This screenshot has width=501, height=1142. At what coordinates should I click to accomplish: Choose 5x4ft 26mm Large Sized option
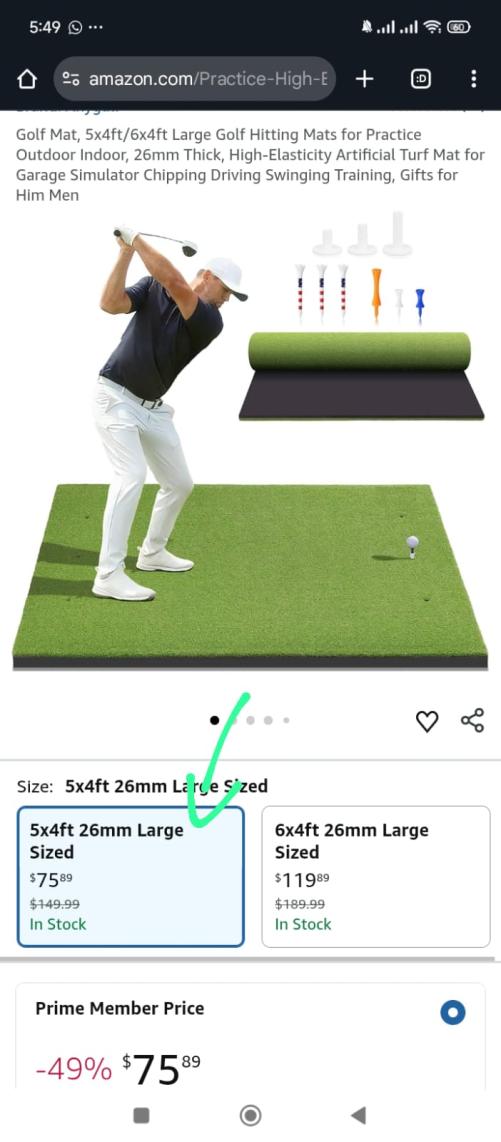coord(130,876)
